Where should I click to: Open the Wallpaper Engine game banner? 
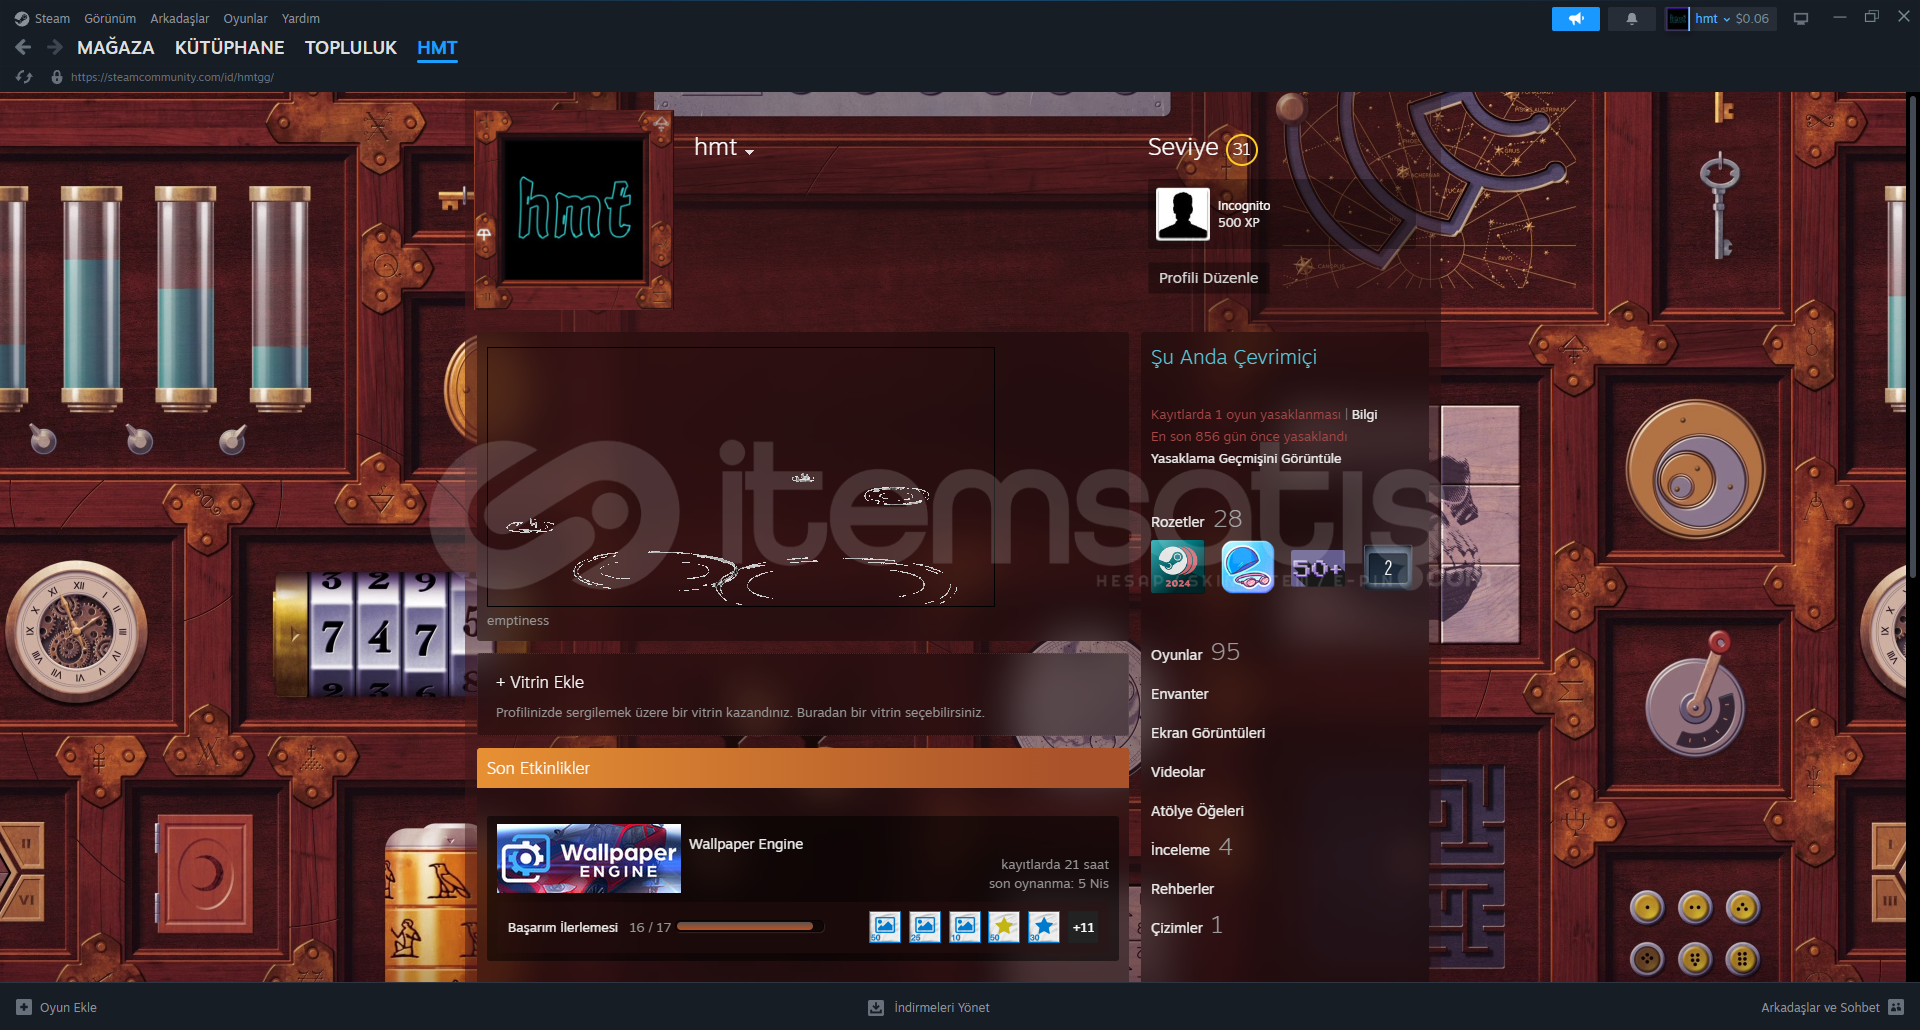(589, 859)
